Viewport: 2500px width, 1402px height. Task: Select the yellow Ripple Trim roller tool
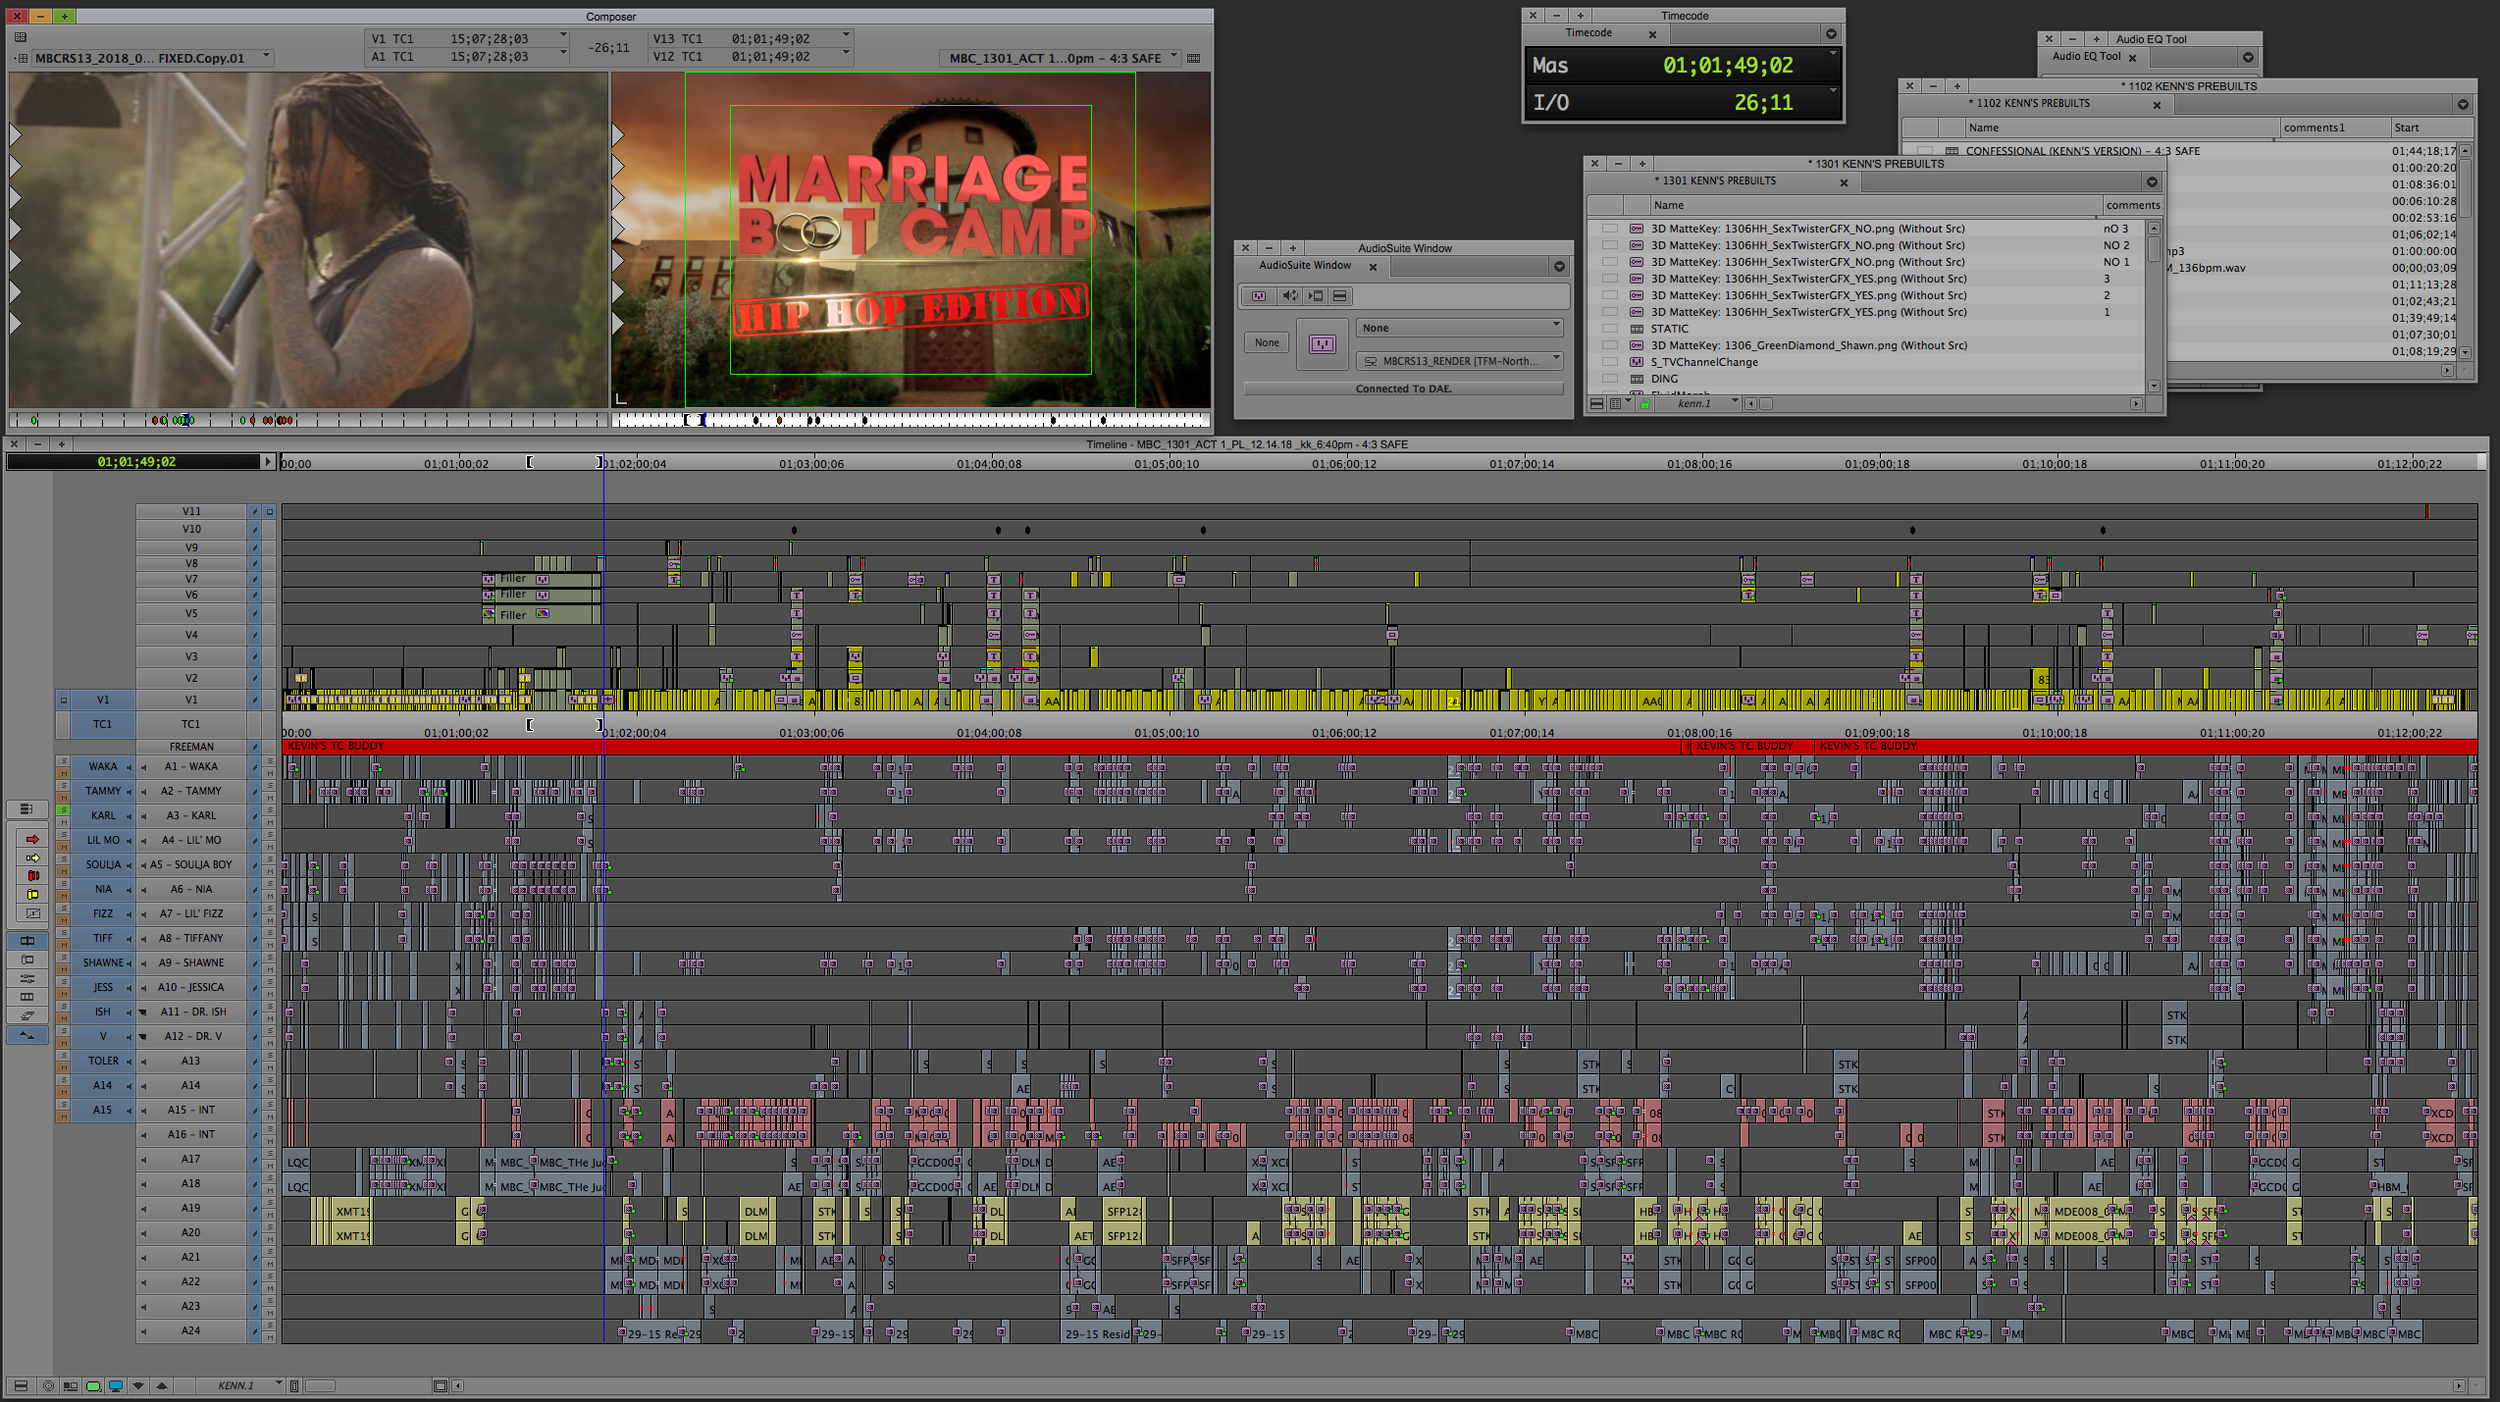tap(33, 894)
